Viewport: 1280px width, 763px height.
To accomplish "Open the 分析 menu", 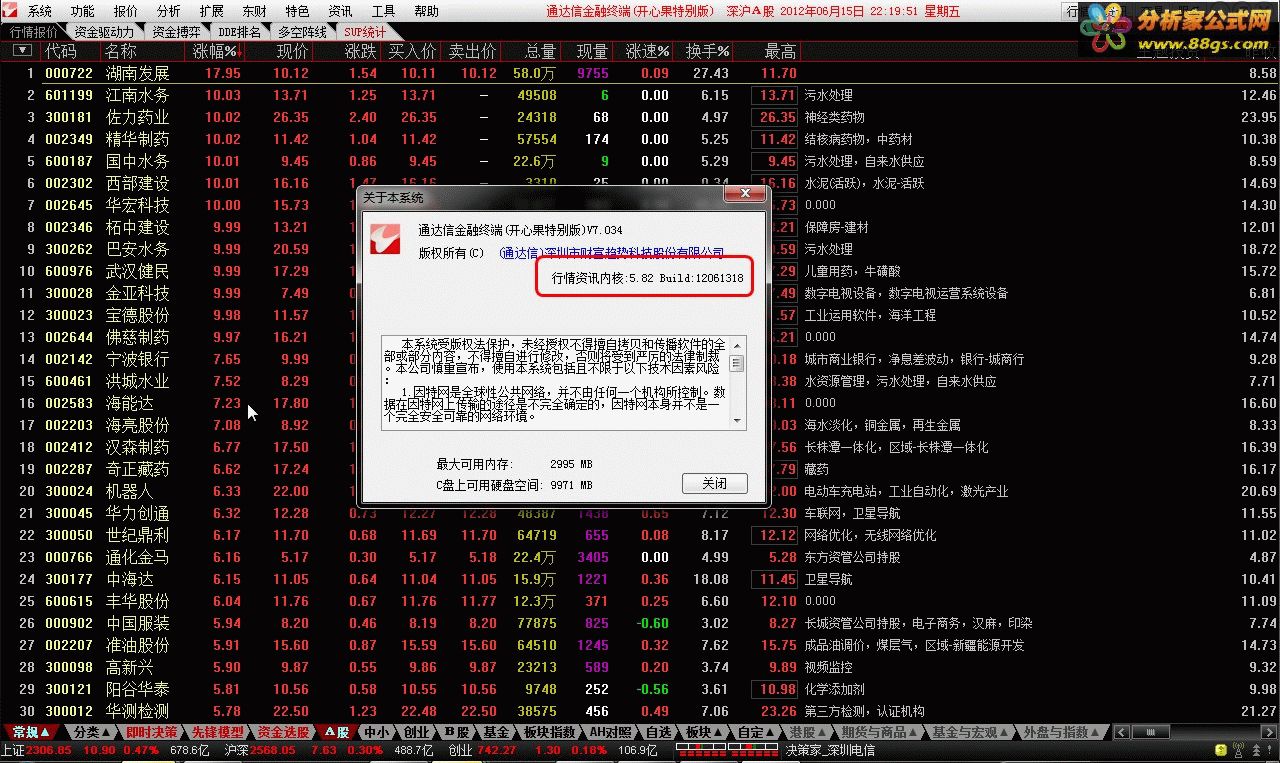I will (169, 11).
